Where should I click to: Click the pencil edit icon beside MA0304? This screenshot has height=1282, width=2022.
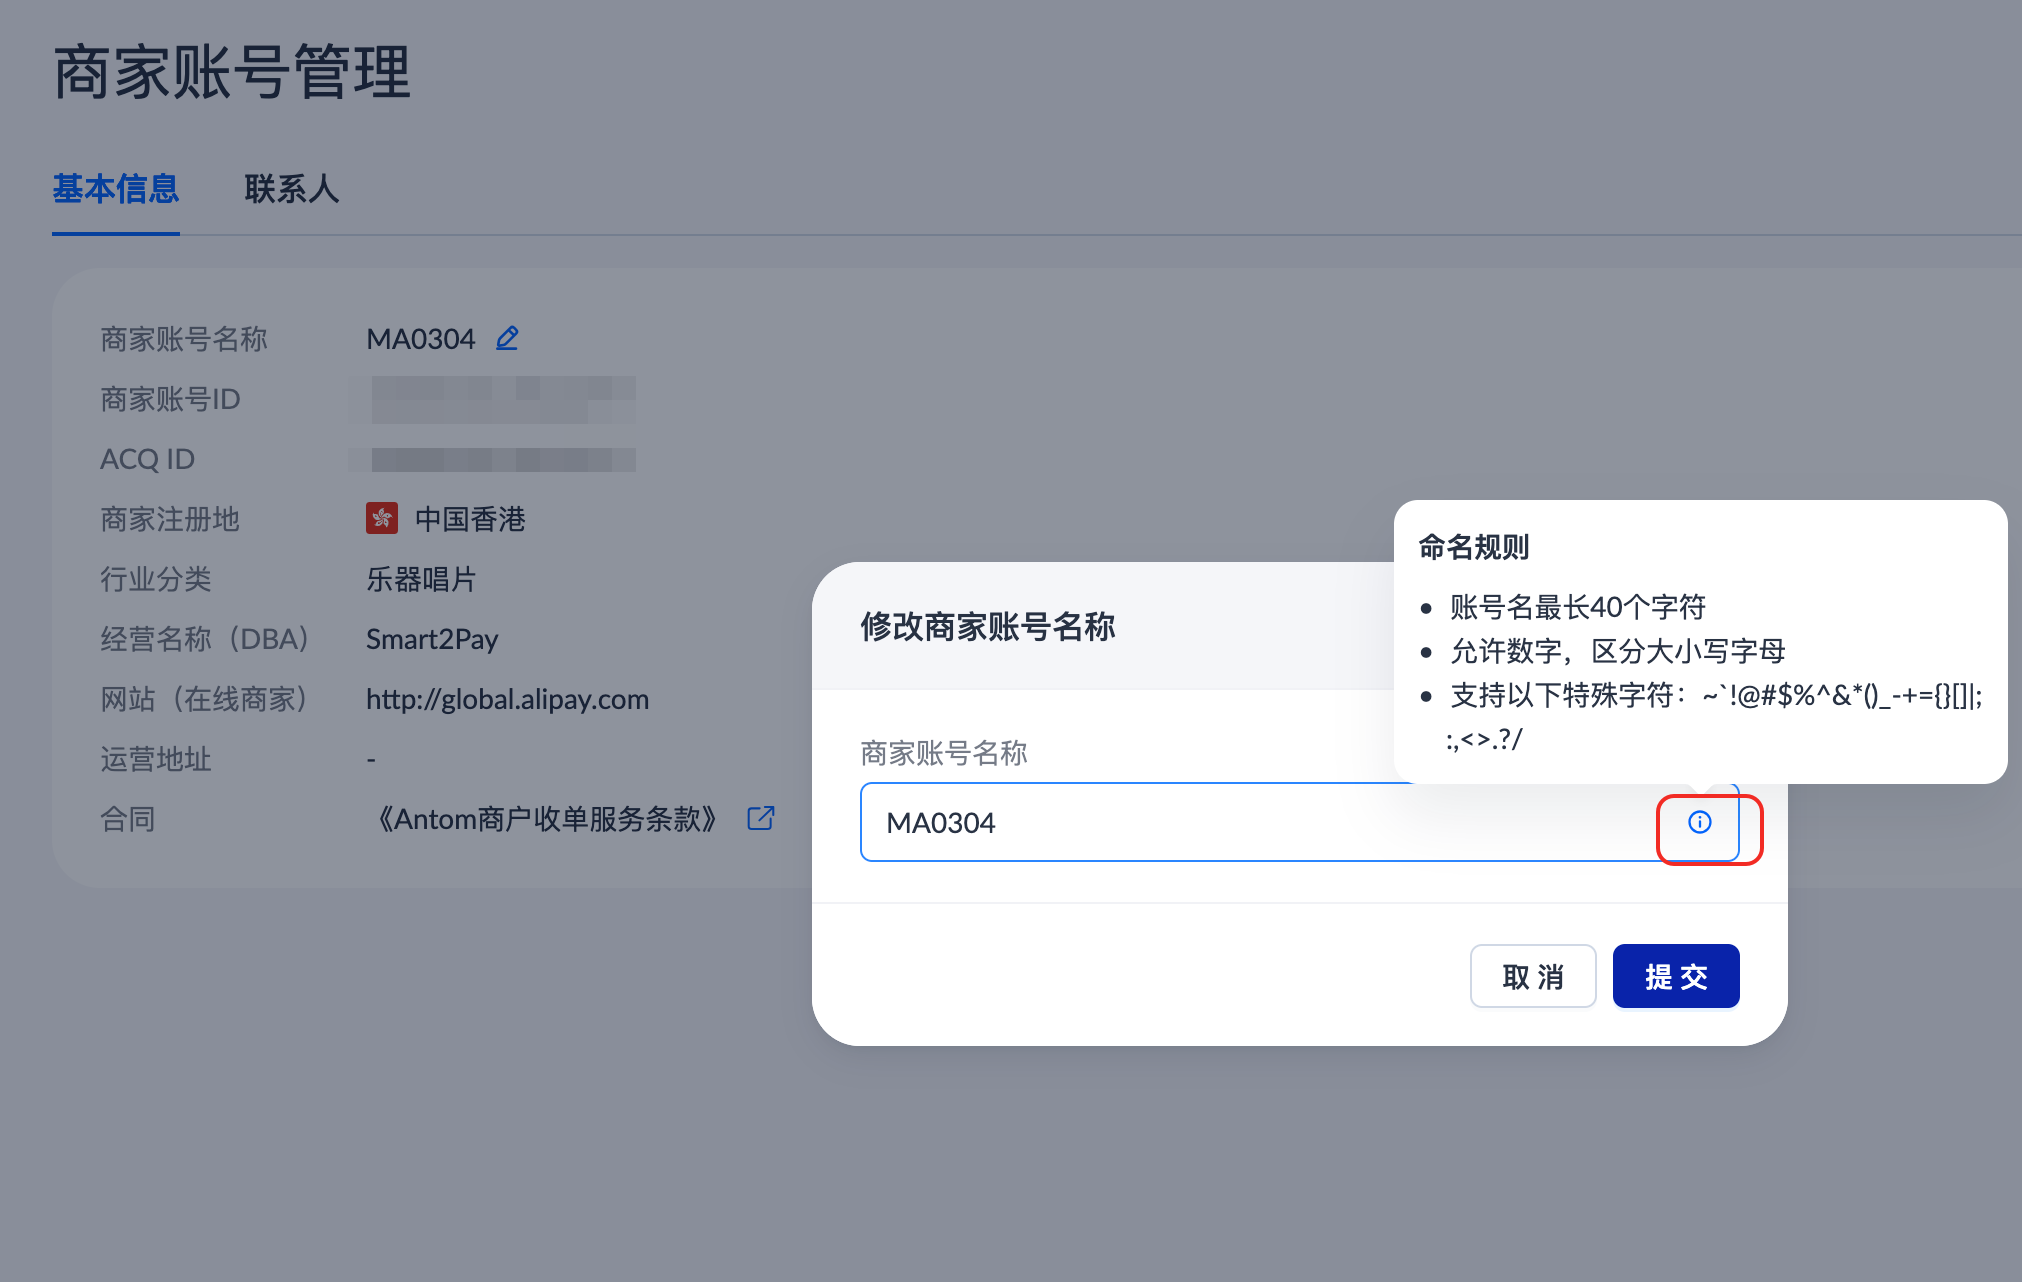[507, 338]
